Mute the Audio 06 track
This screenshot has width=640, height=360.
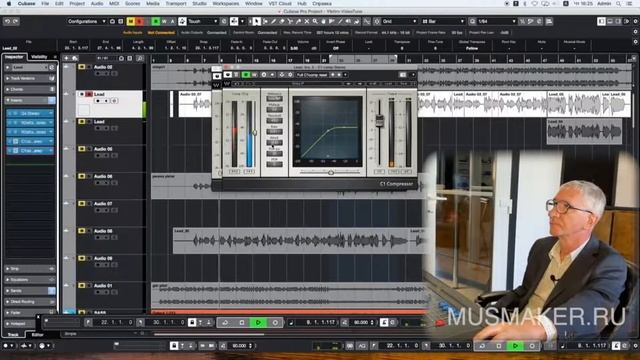tap(82, 176)
